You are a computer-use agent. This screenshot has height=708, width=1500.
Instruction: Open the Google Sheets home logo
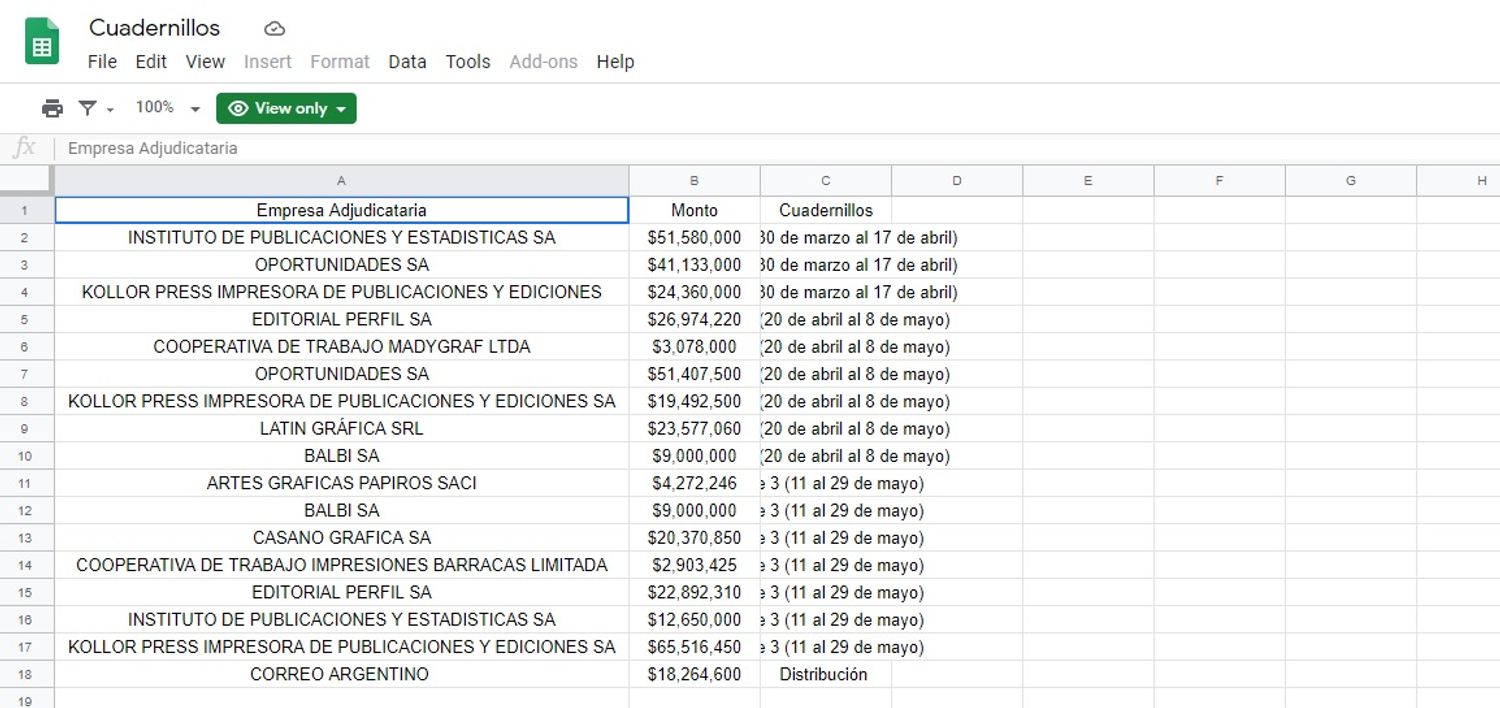coord(42,42)
